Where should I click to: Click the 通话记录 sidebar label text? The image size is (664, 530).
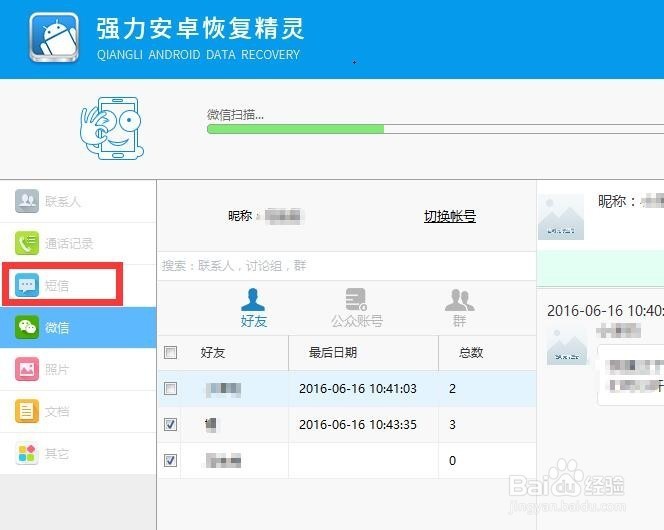click(69, 243)
